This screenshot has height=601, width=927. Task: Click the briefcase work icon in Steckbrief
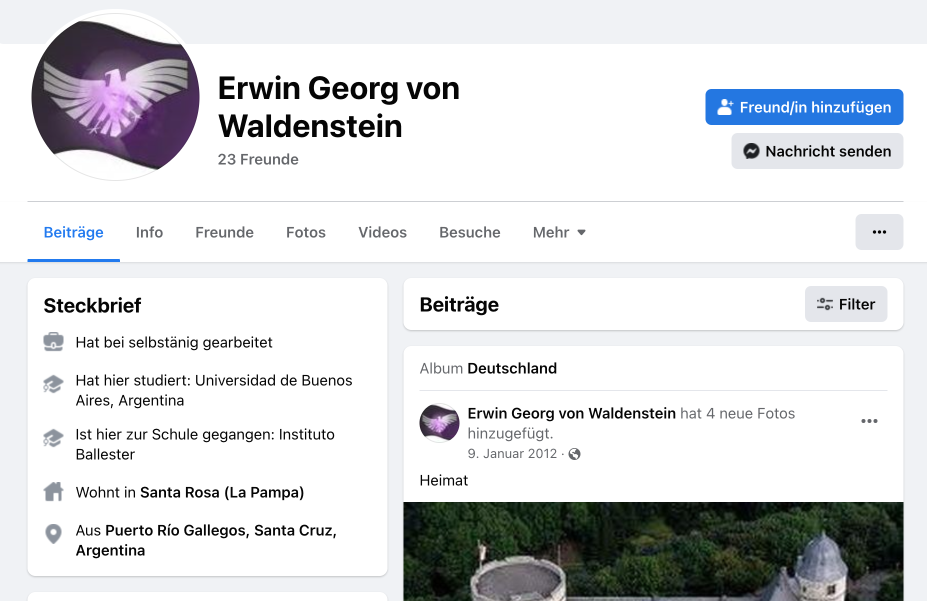pyautogui.click(x=54, y=342)
